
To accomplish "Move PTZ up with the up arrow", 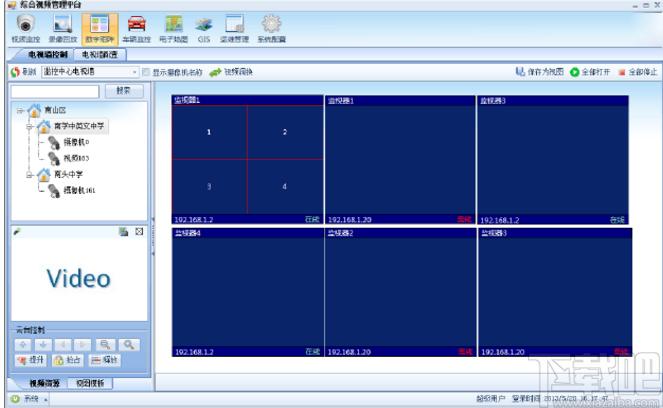I will pos(23,345).
